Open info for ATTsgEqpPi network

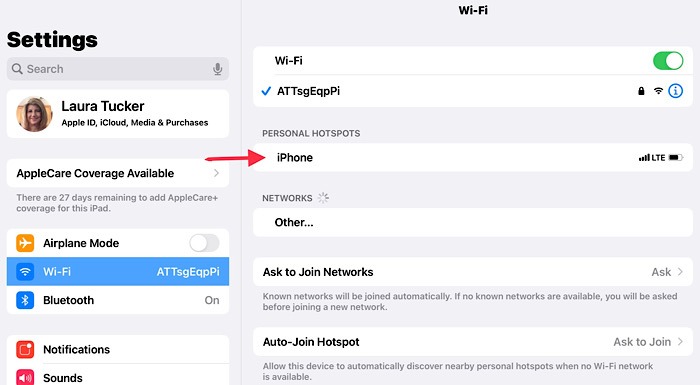(675, 91)
